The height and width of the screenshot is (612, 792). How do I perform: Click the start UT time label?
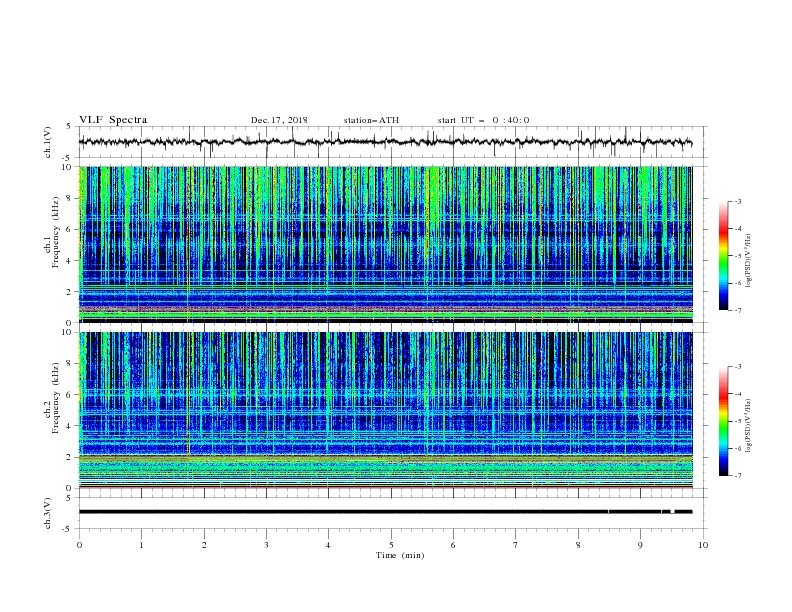point(483,120)
